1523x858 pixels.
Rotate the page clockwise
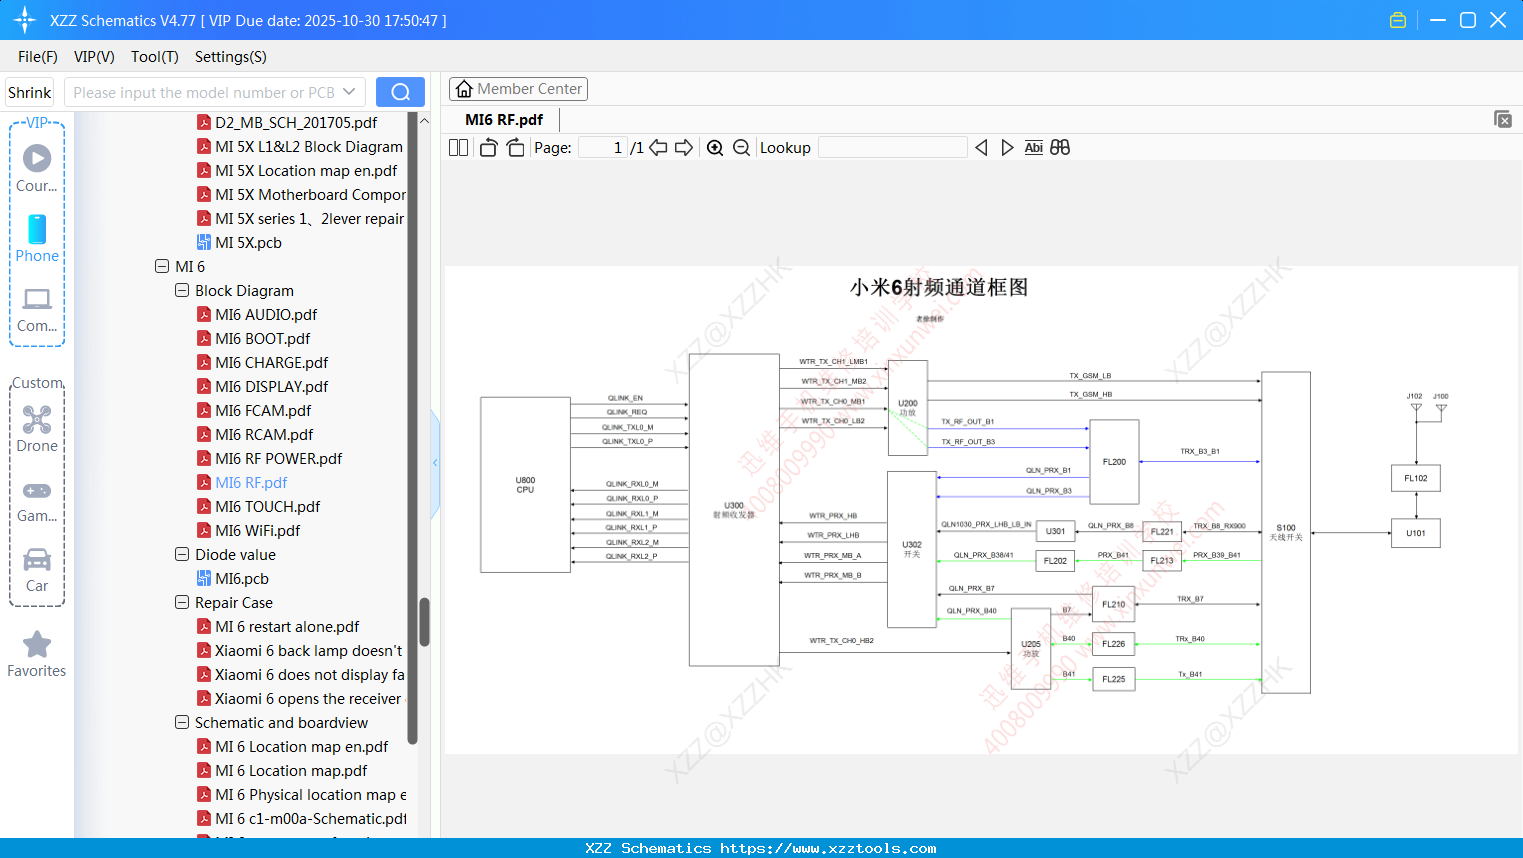(515, 147)
